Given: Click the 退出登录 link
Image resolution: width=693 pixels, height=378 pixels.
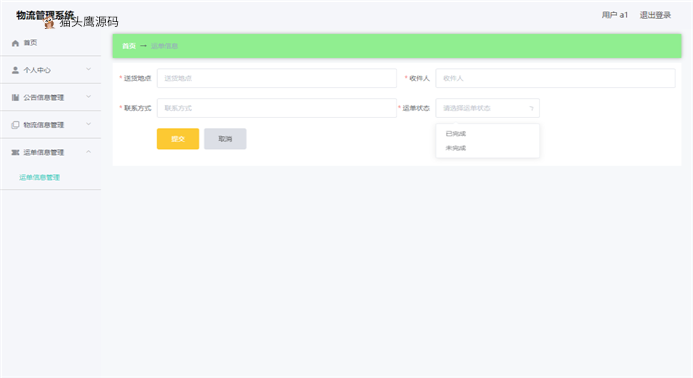Looking at the screenshot, I should coord(655,15).
